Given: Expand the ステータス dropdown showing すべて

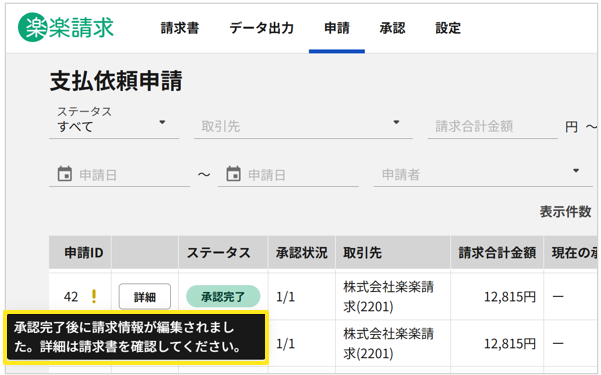Looking at the screenshot, I should (114, 122).
